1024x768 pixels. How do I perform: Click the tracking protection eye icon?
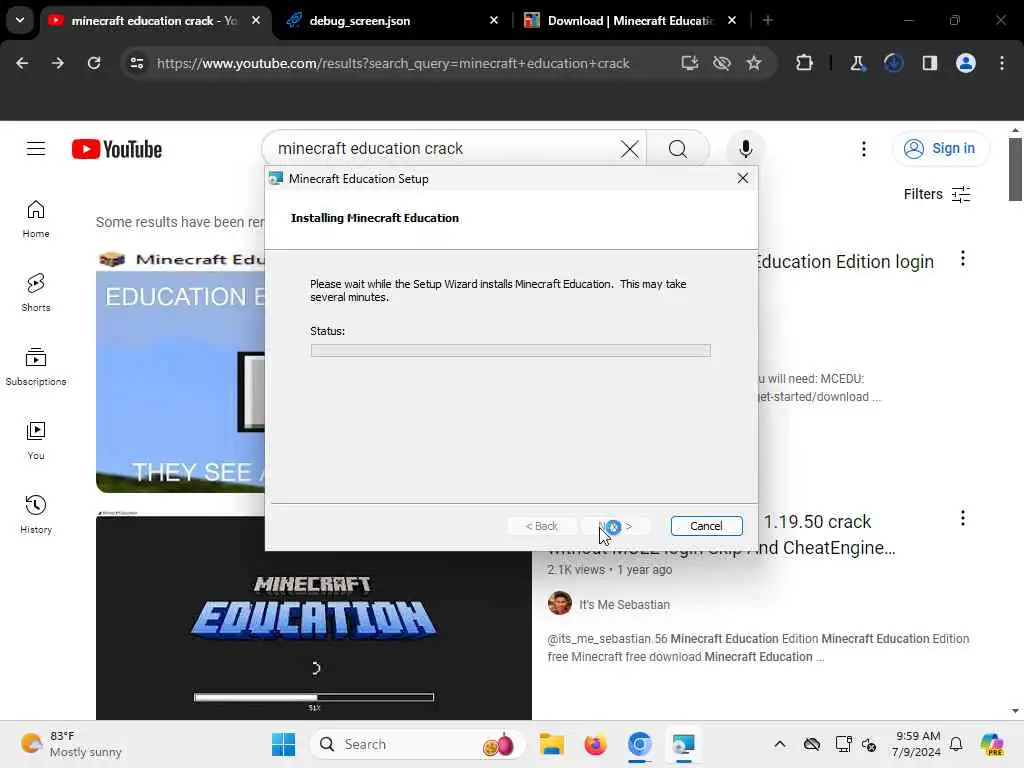722,63
